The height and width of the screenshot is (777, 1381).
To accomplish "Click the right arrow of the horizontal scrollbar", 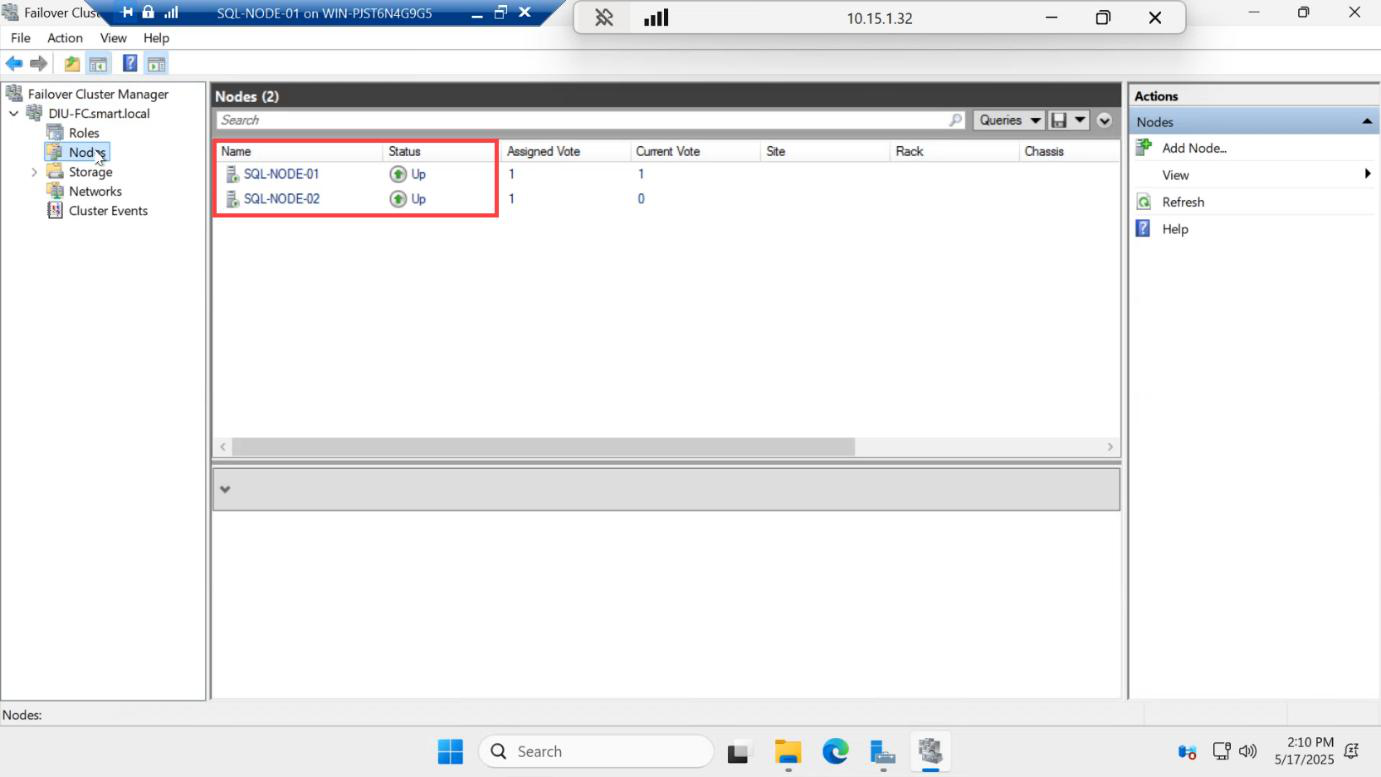I will pyautogui.click(x=1110, y=447).
